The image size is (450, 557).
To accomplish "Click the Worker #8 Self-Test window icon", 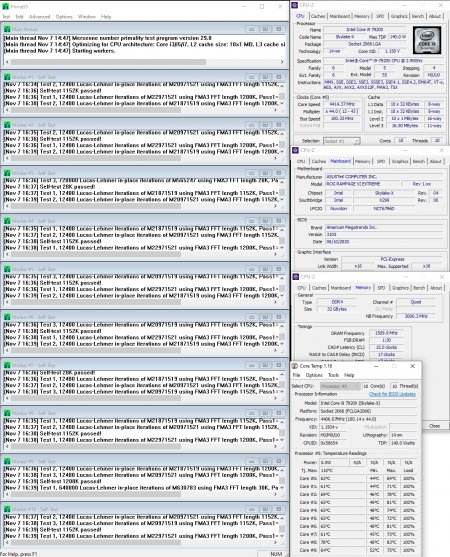I will click(7, 413).
